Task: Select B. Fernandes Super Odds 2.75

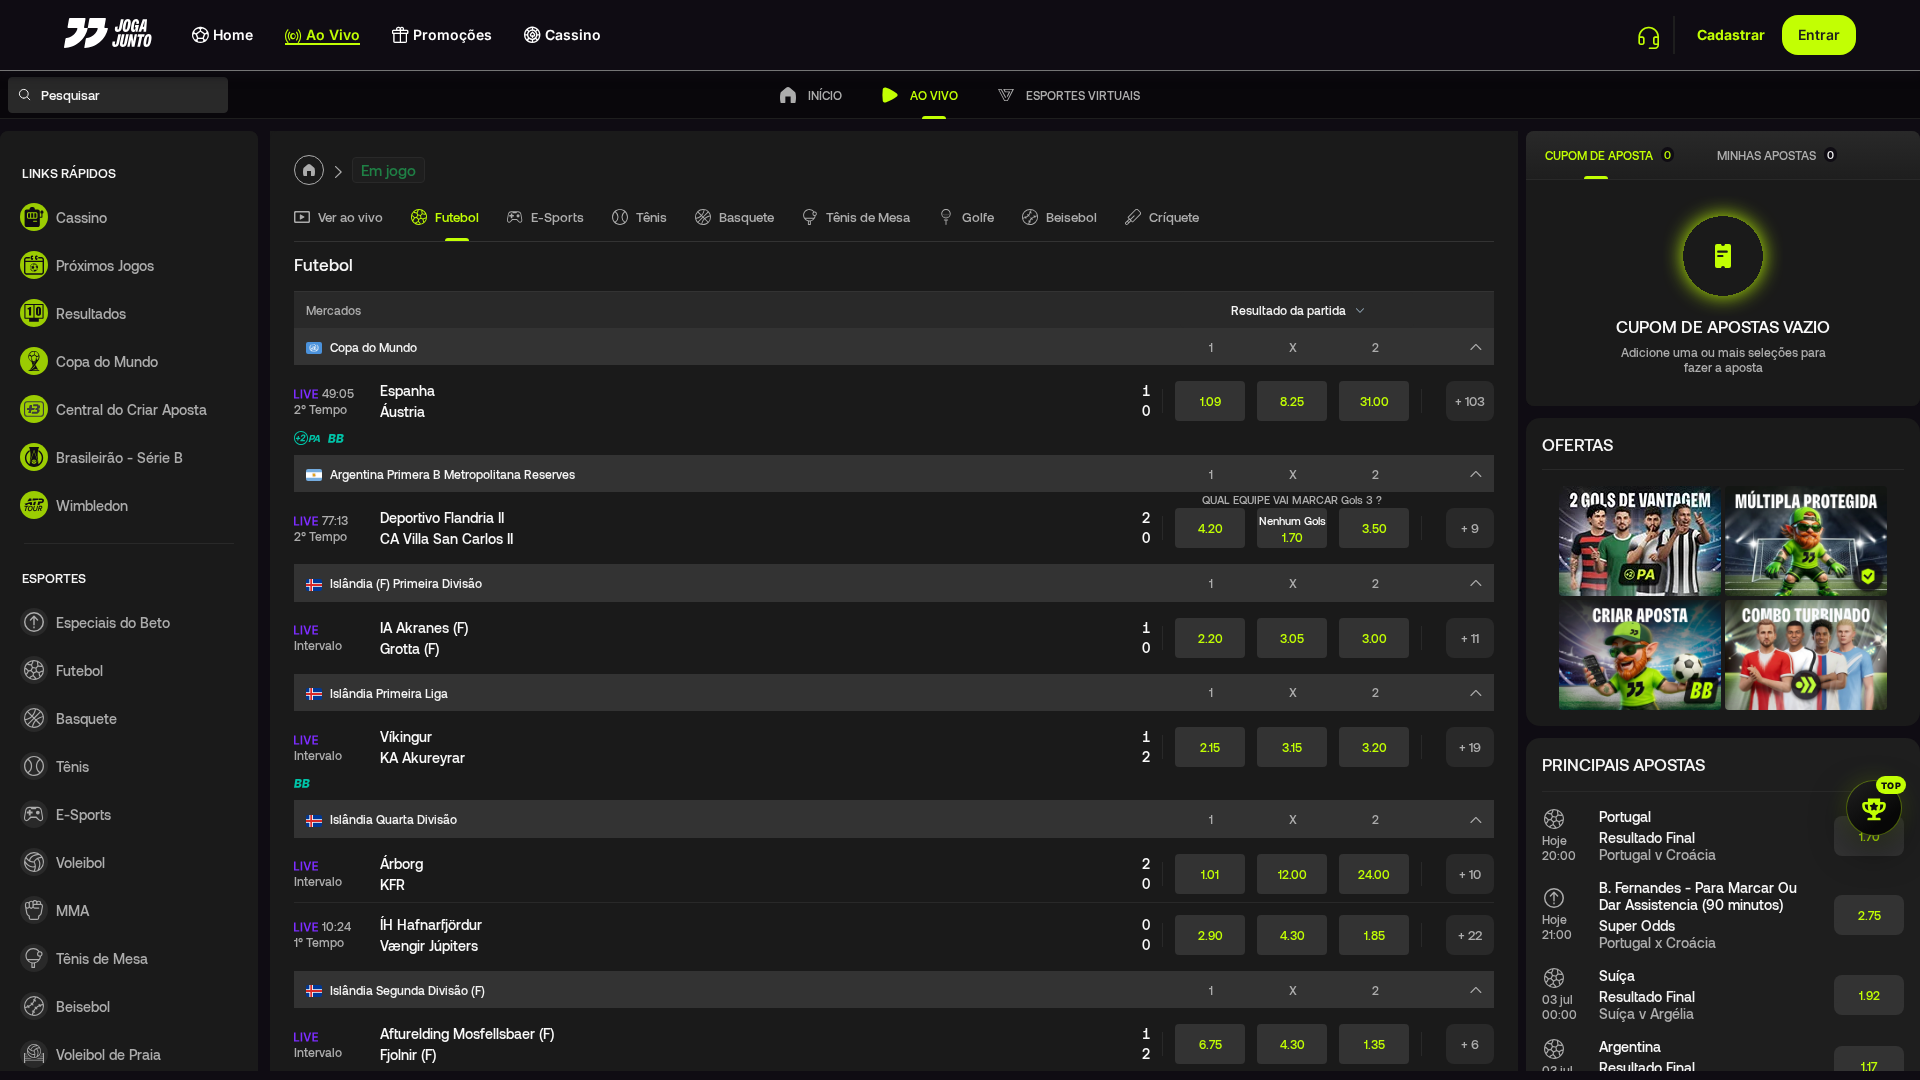Action: tap(1868, 915)
